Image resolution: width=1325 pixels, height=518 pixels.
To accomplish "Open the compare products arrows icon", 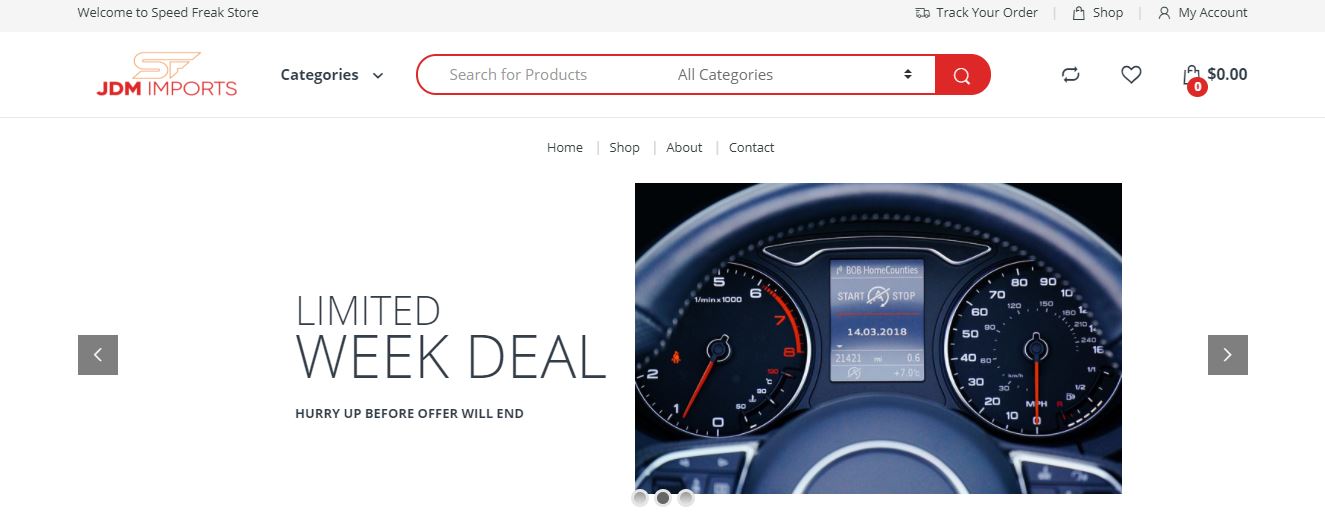I will 1071,75.
